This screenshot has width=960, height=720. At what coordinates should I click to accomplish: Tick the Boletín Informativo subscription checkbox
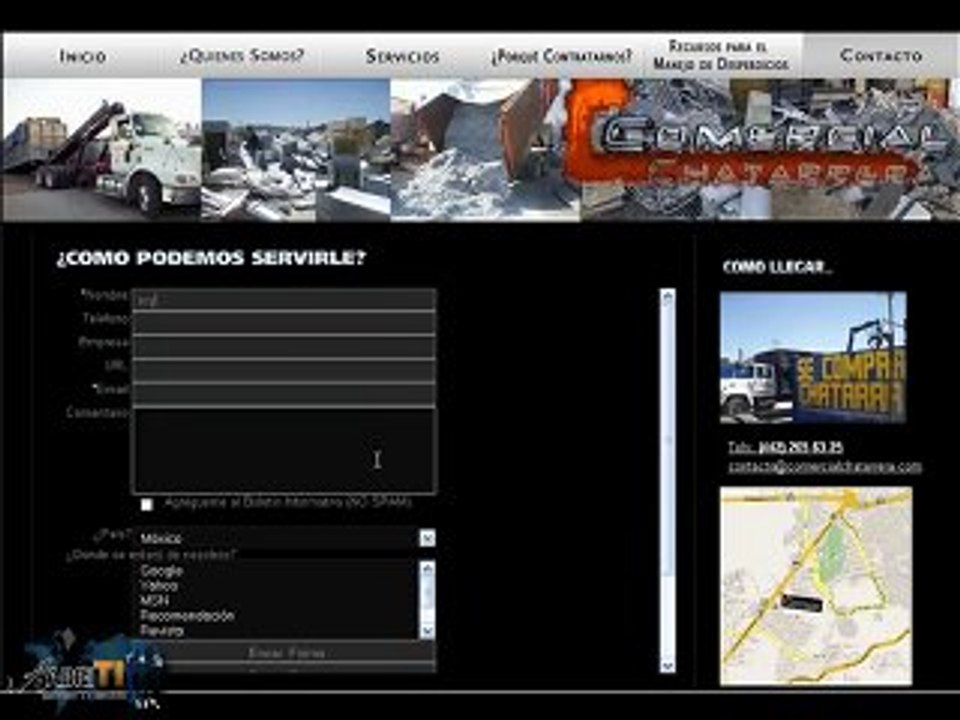146,504
